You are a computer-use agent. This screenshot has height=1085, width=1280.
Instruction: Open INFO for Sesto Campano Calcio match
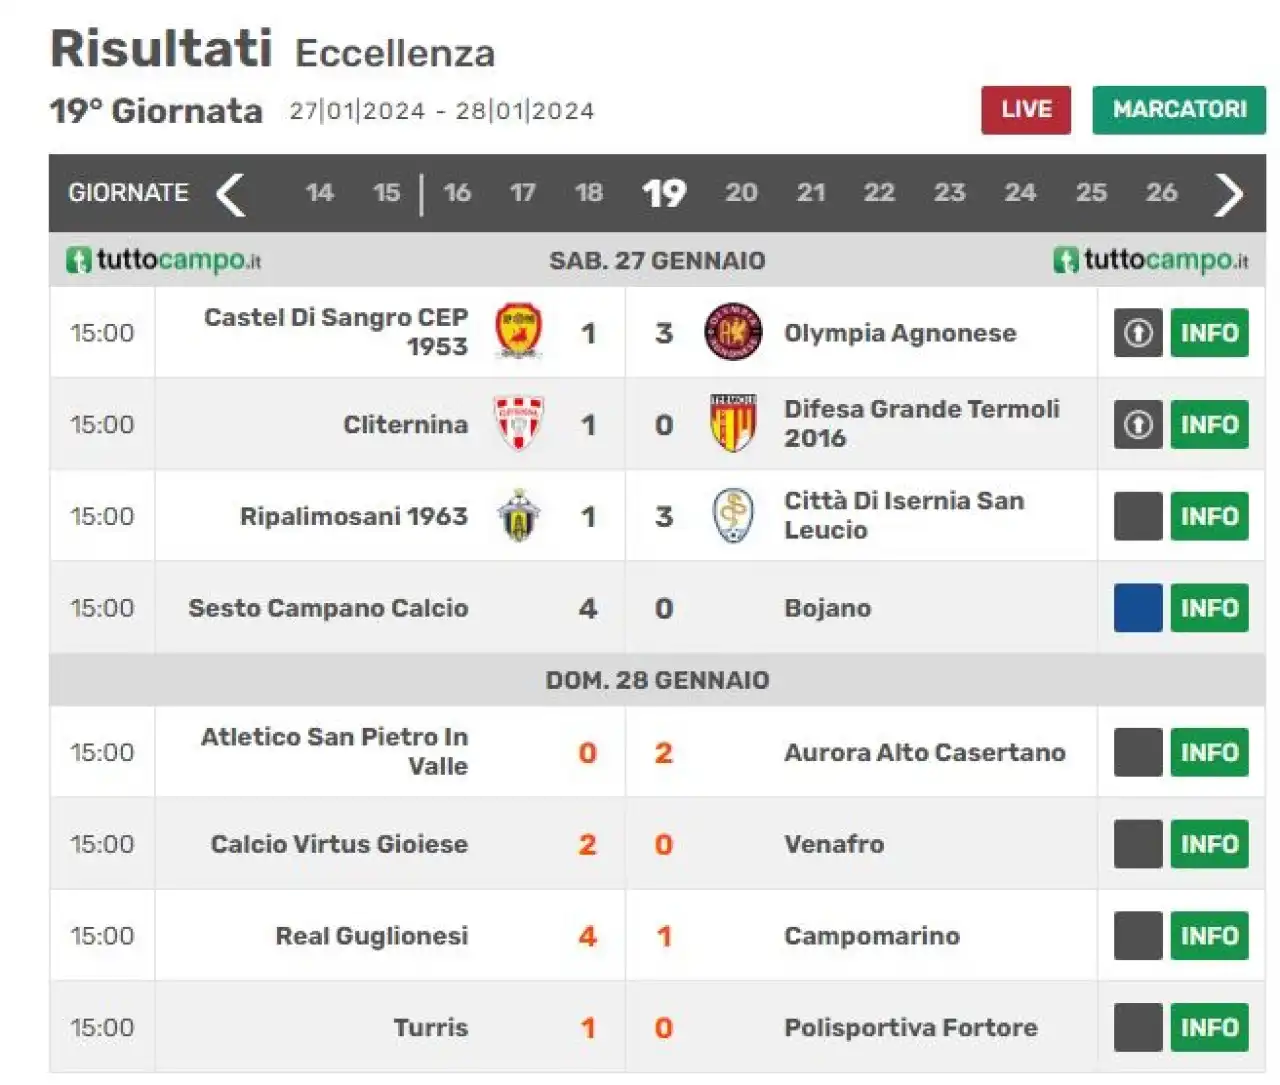point(1209,608)
